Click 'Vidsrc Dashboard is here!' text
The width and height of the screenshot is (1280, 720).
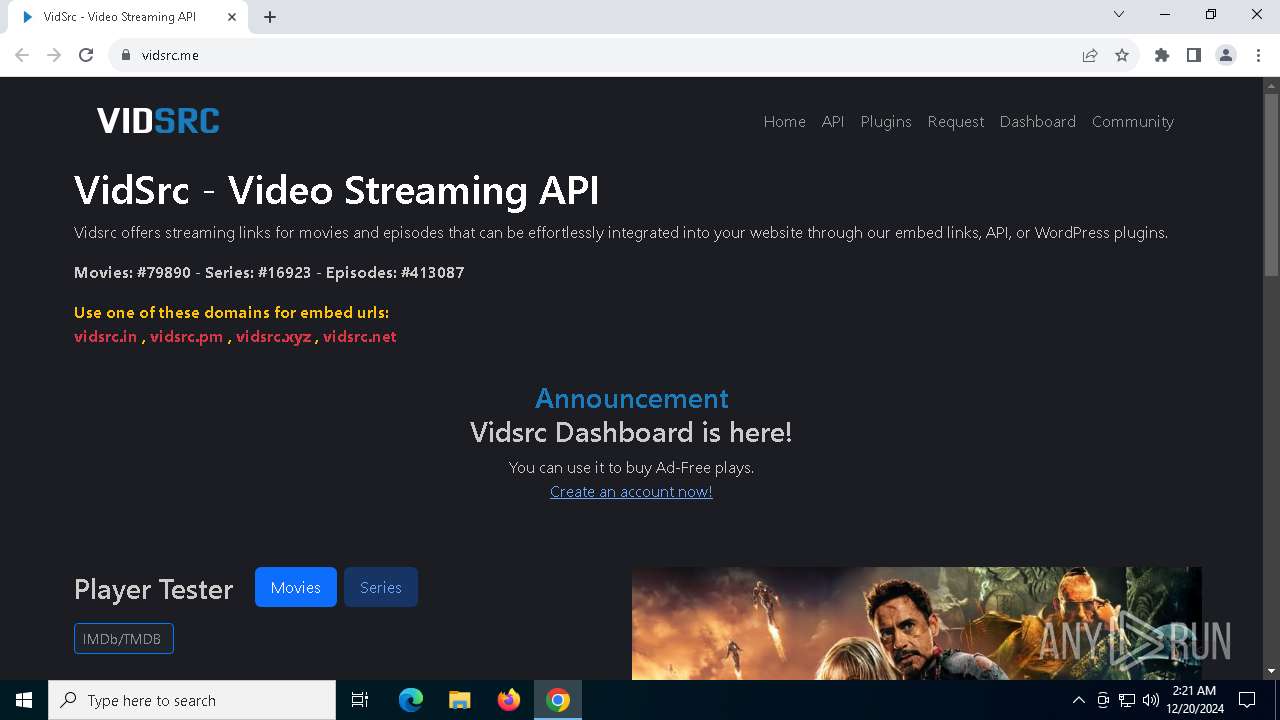point(631,432)
